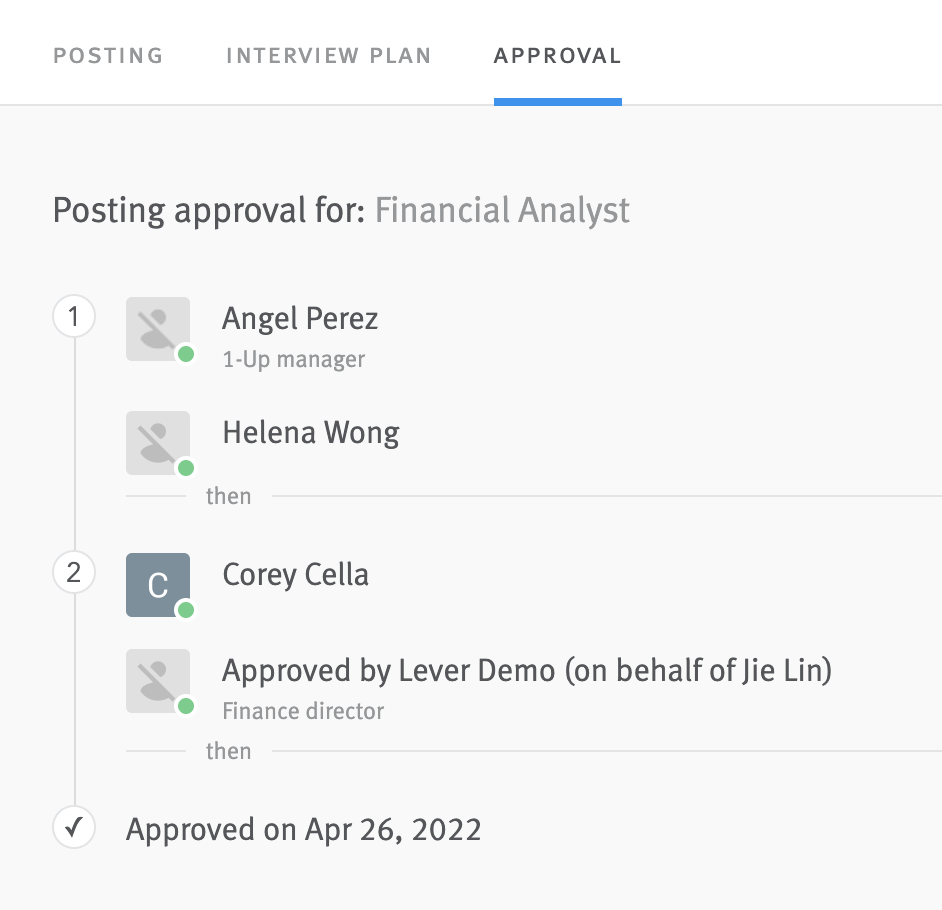Screen dimensions: 942x910
Task: Select Corey Cella's avatar initial icon
Action: (157, 585)
